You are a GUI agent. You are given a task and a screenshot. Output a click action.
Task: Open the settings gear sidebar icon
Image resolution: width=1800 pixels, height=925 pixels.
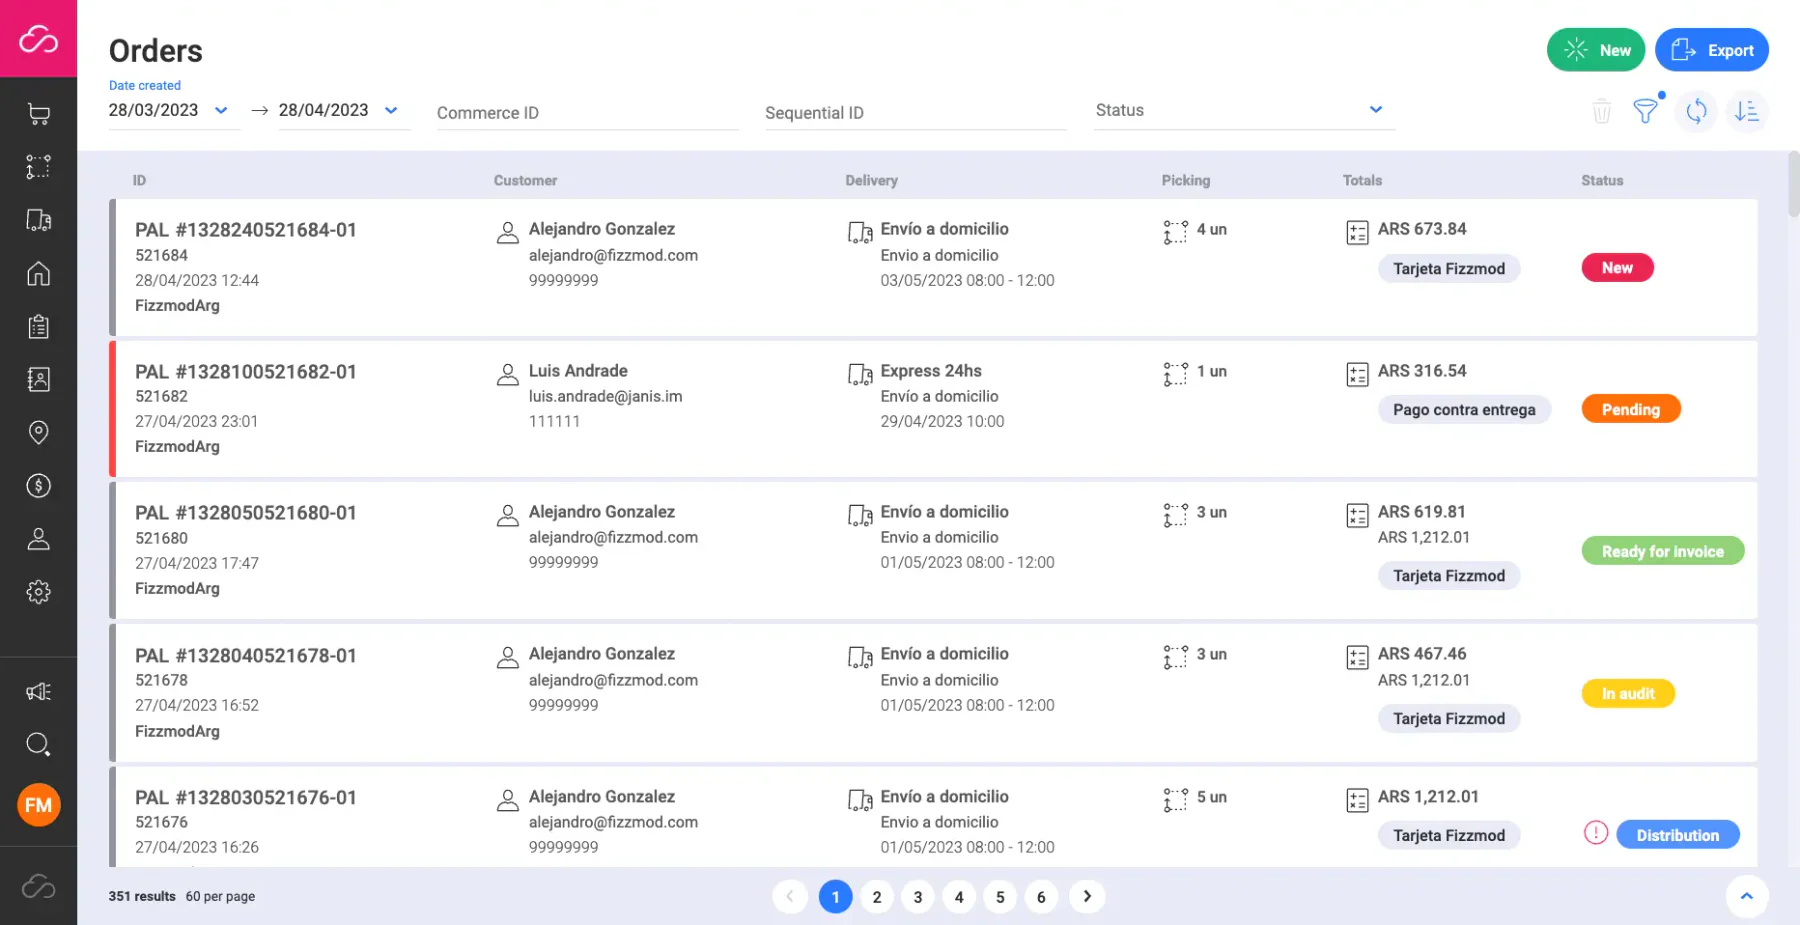pos(38,592)
